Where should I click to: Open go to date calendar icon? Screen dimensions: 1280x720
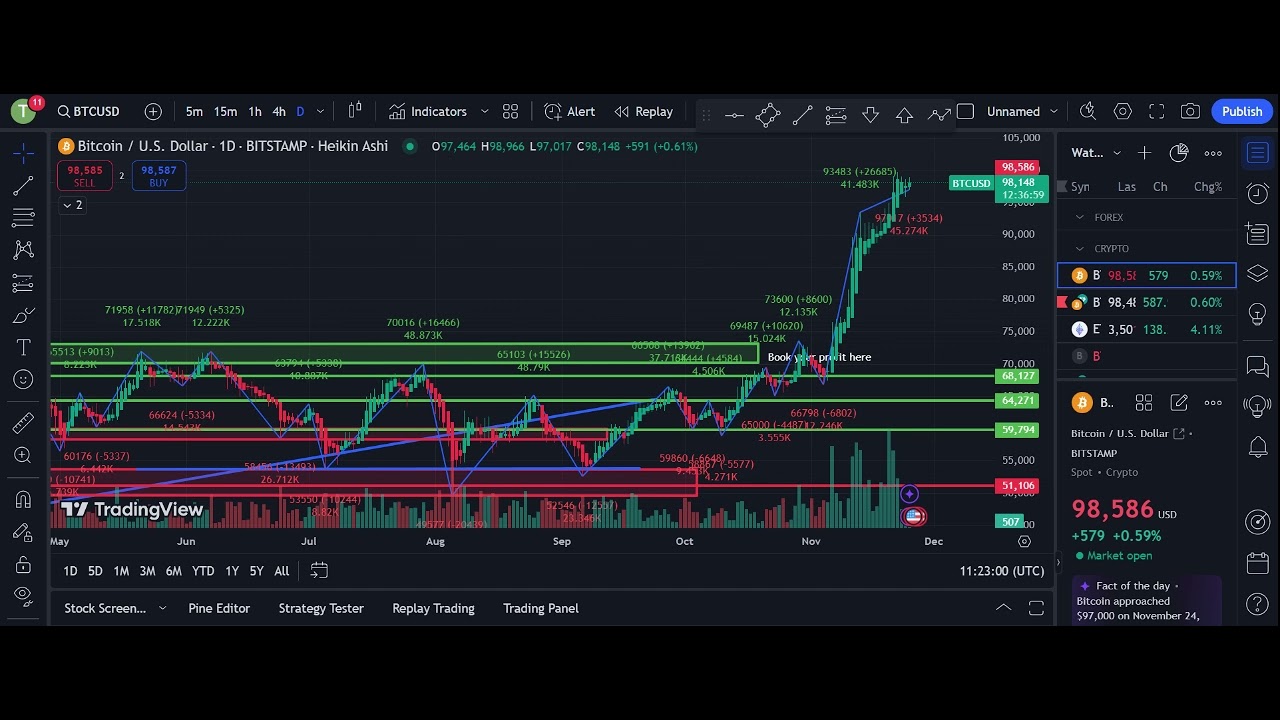coord(319,571)
